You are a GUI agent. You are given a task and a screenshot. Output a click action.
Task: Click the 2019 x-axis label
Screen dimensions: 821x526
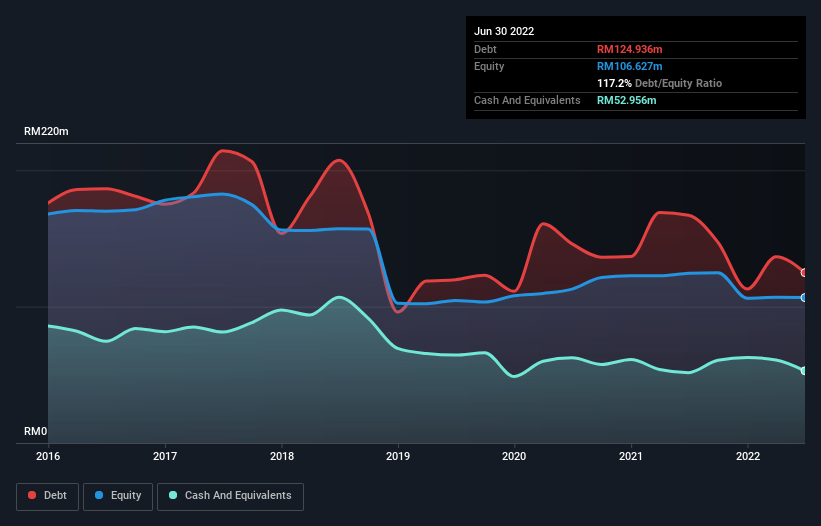[x=398, y=456]
